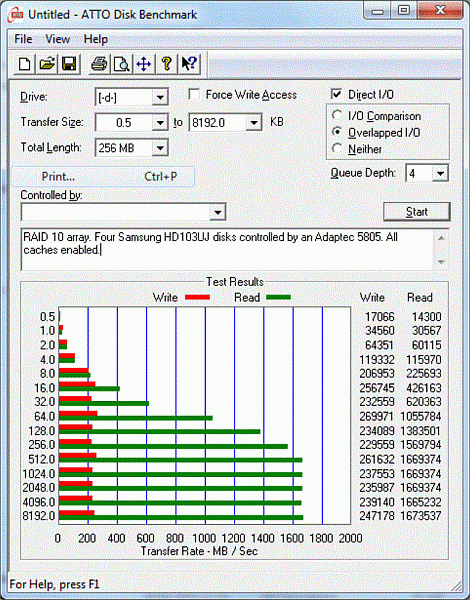Image resolution: width=470 pixels, height=600 pixels.
Task: Click the read value 1665232
Action: tap(420, 502)
